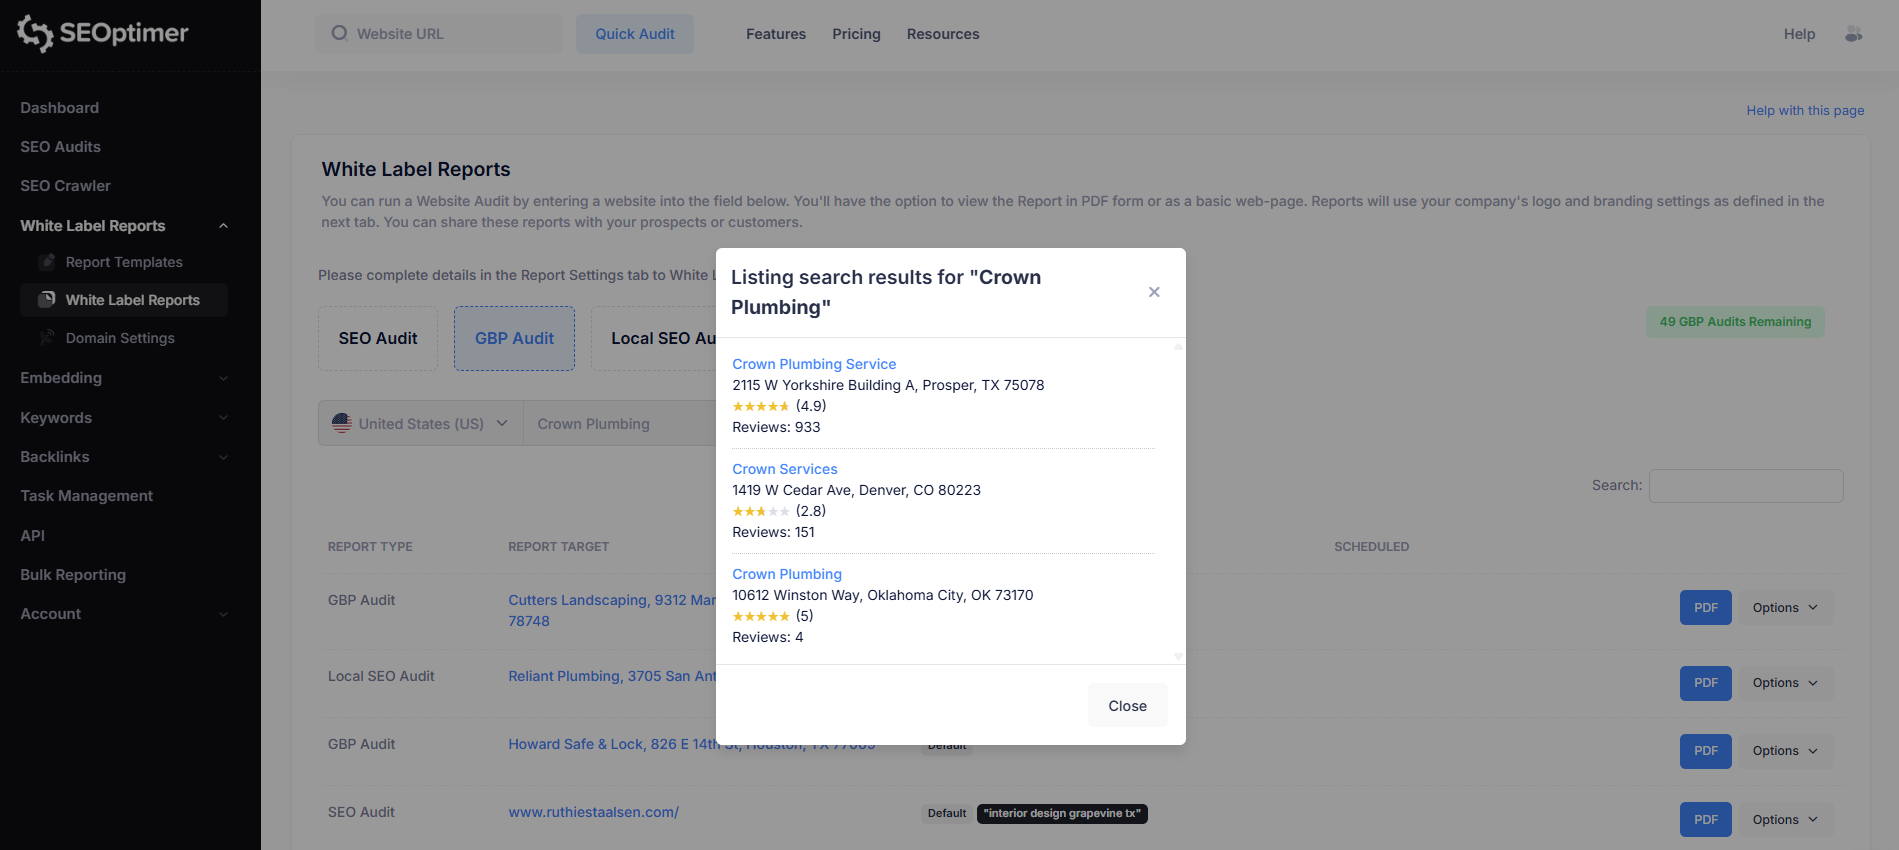The image size is (1899, 850).
Task: Collapse the White Label Reports sidebar section
Action: coord(223,226)
